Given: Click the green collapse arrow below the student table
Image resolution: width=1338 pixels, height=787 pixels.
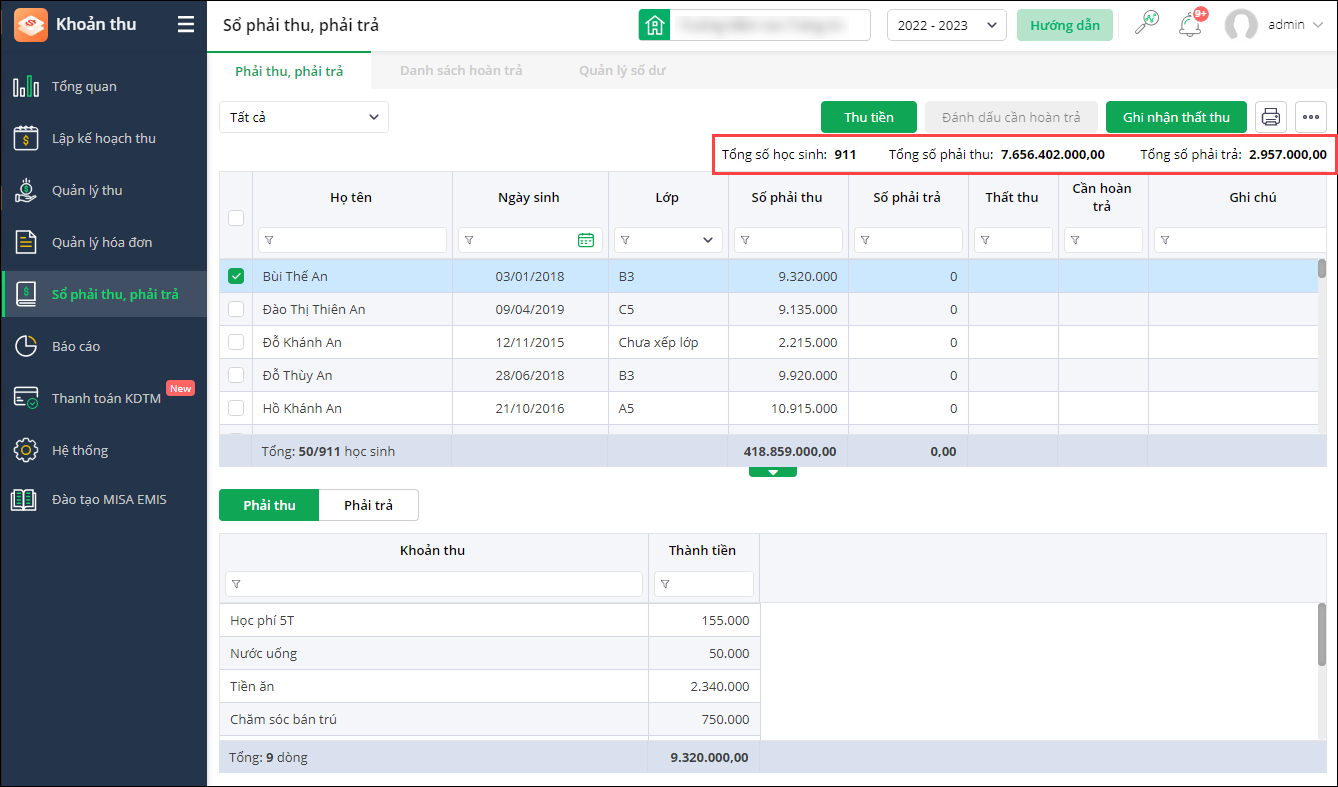Looking at the screenshot, I should 773,471.
